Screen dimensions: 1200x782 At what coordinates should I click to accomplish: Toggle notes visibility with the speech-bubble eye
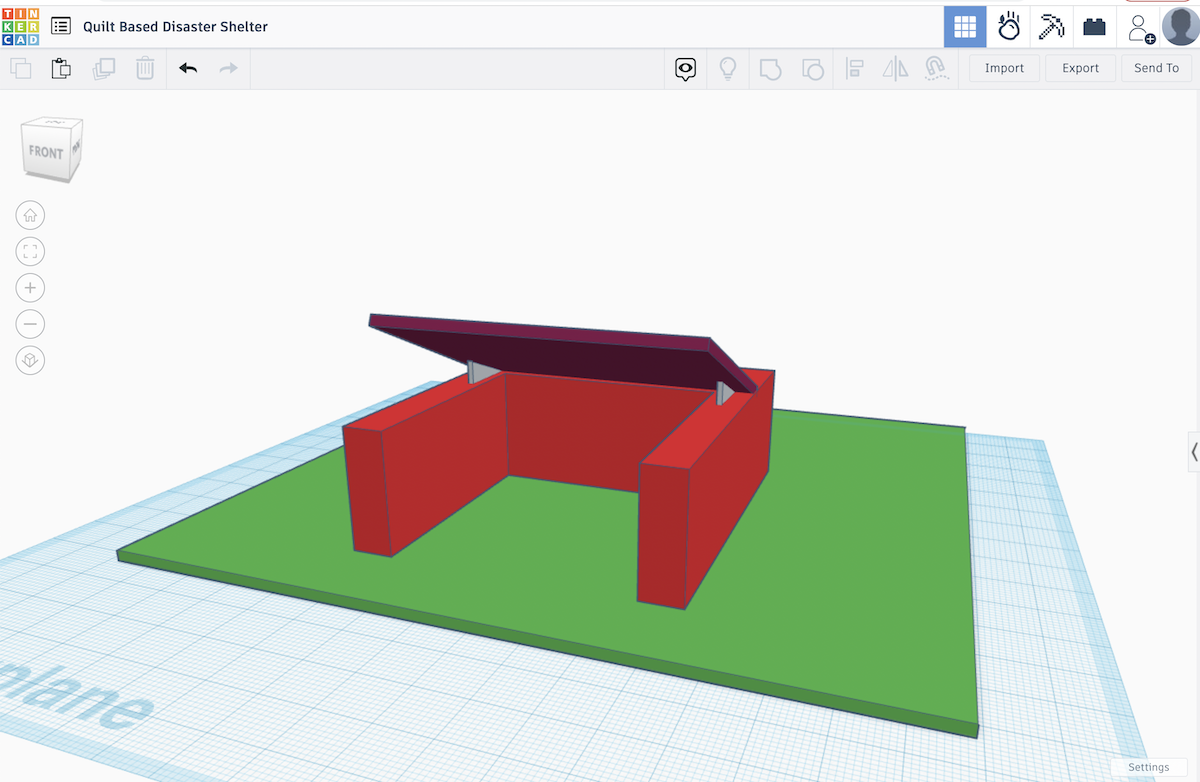click(x=685, y=68)
